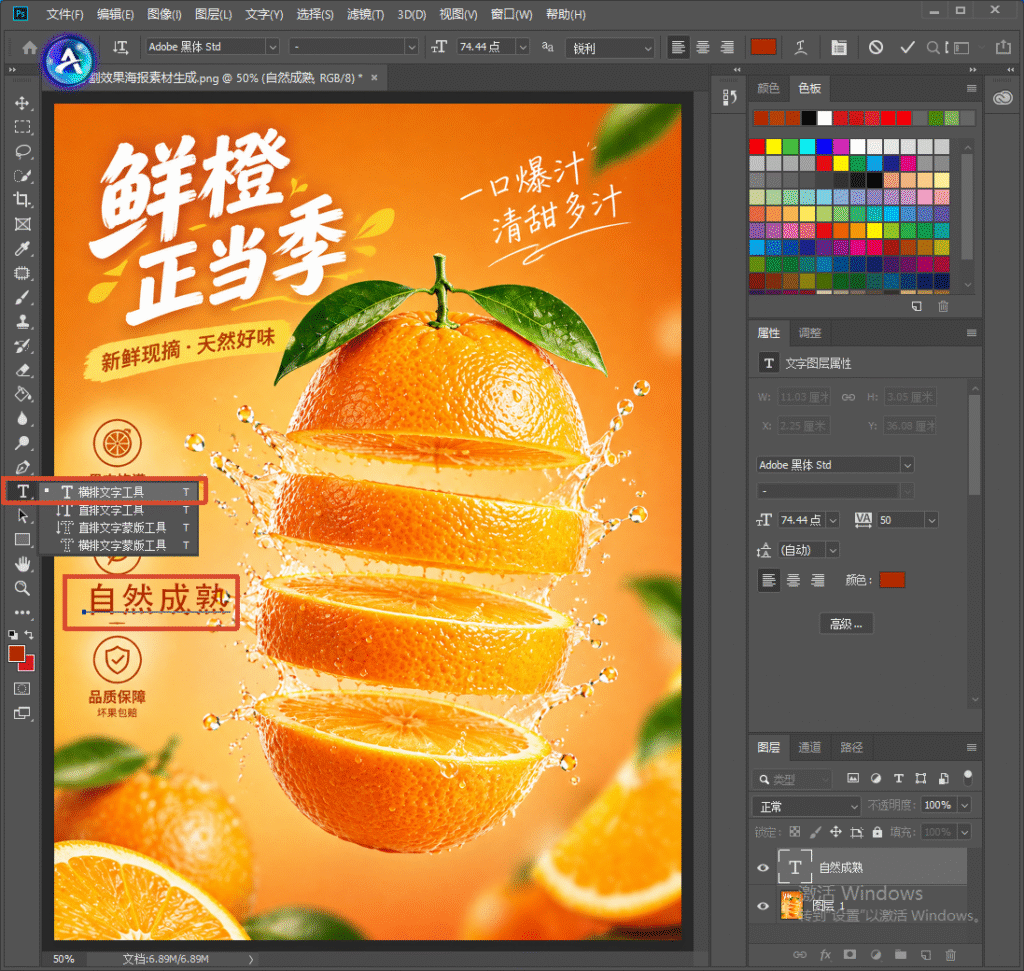Click 颜色 swatch in Properties panel
The height and width of the screenshot is (971, 1024).
pos(891,580)
